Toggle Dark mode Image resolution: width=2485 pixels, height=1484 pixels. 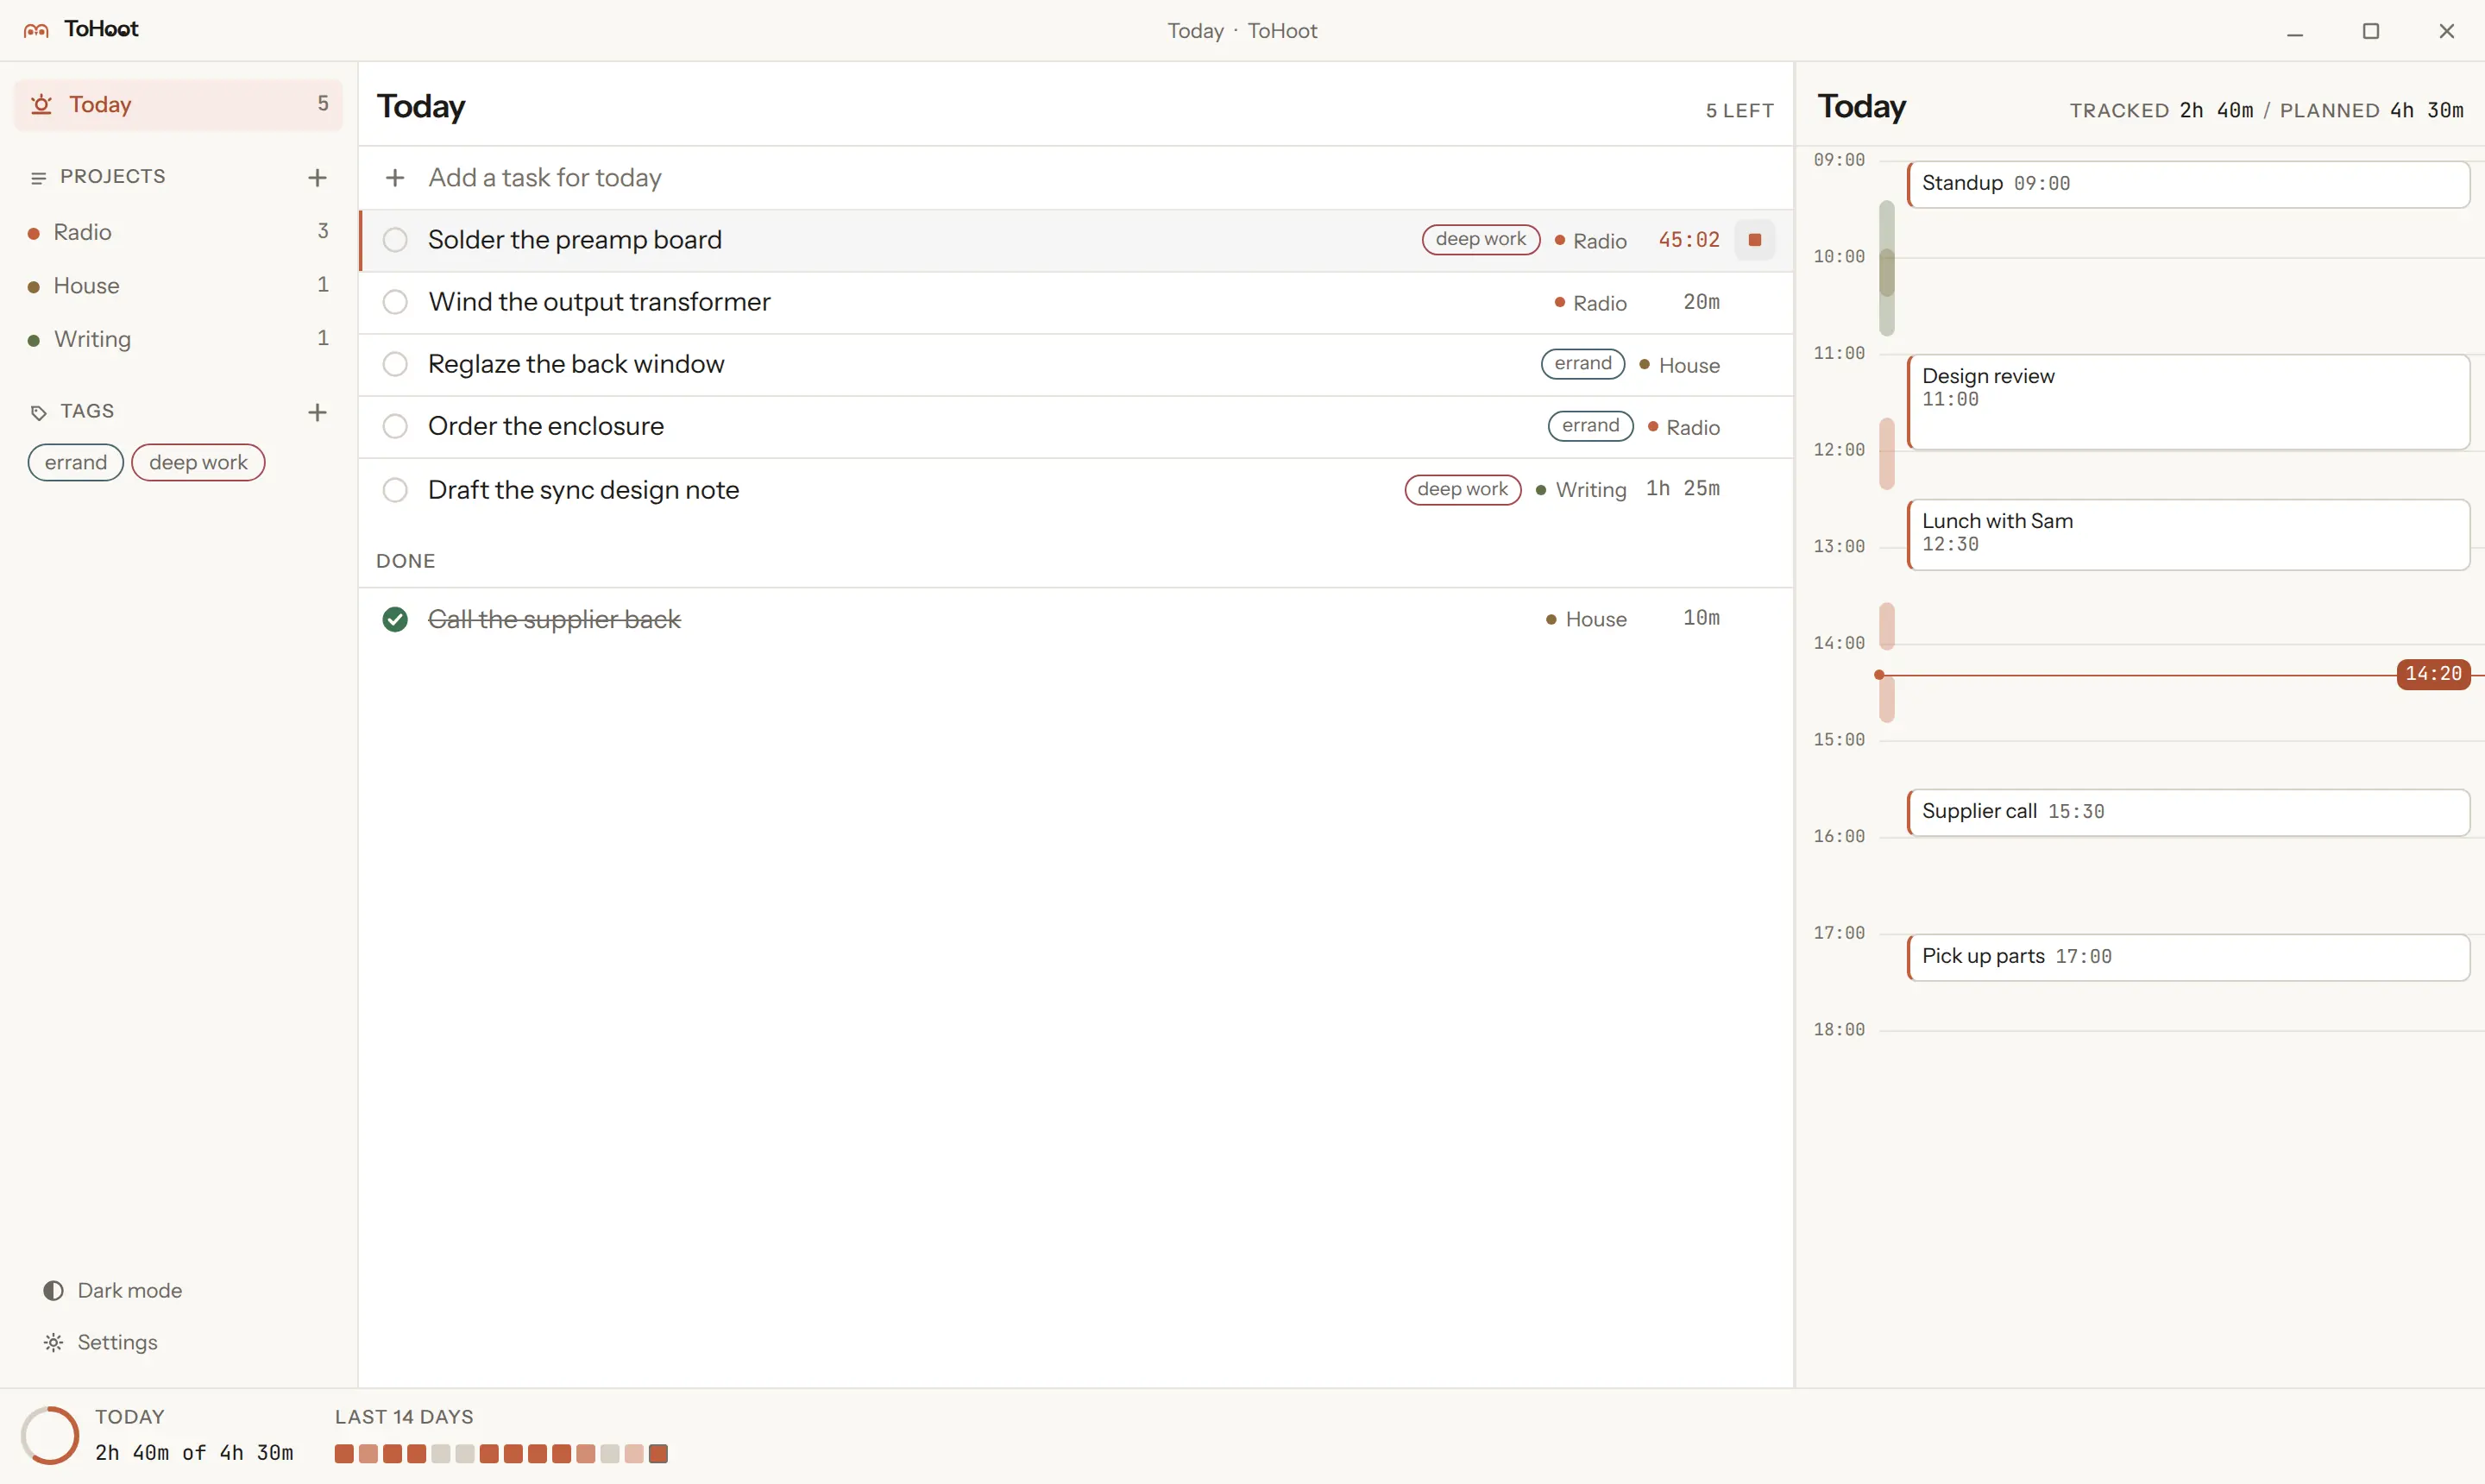(x=113, y=1291)
